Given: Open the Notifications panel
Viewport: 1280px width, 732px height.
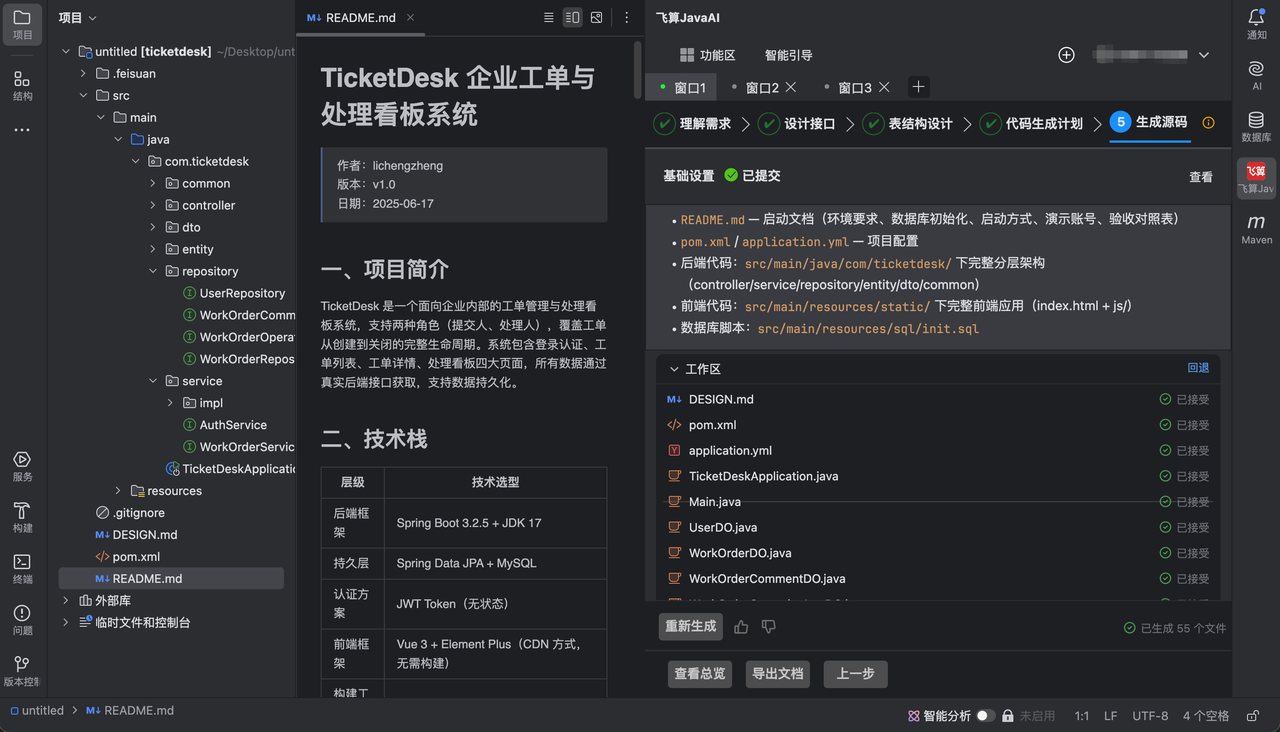Looking at the screenshot, I should [x=1257, y=24].
